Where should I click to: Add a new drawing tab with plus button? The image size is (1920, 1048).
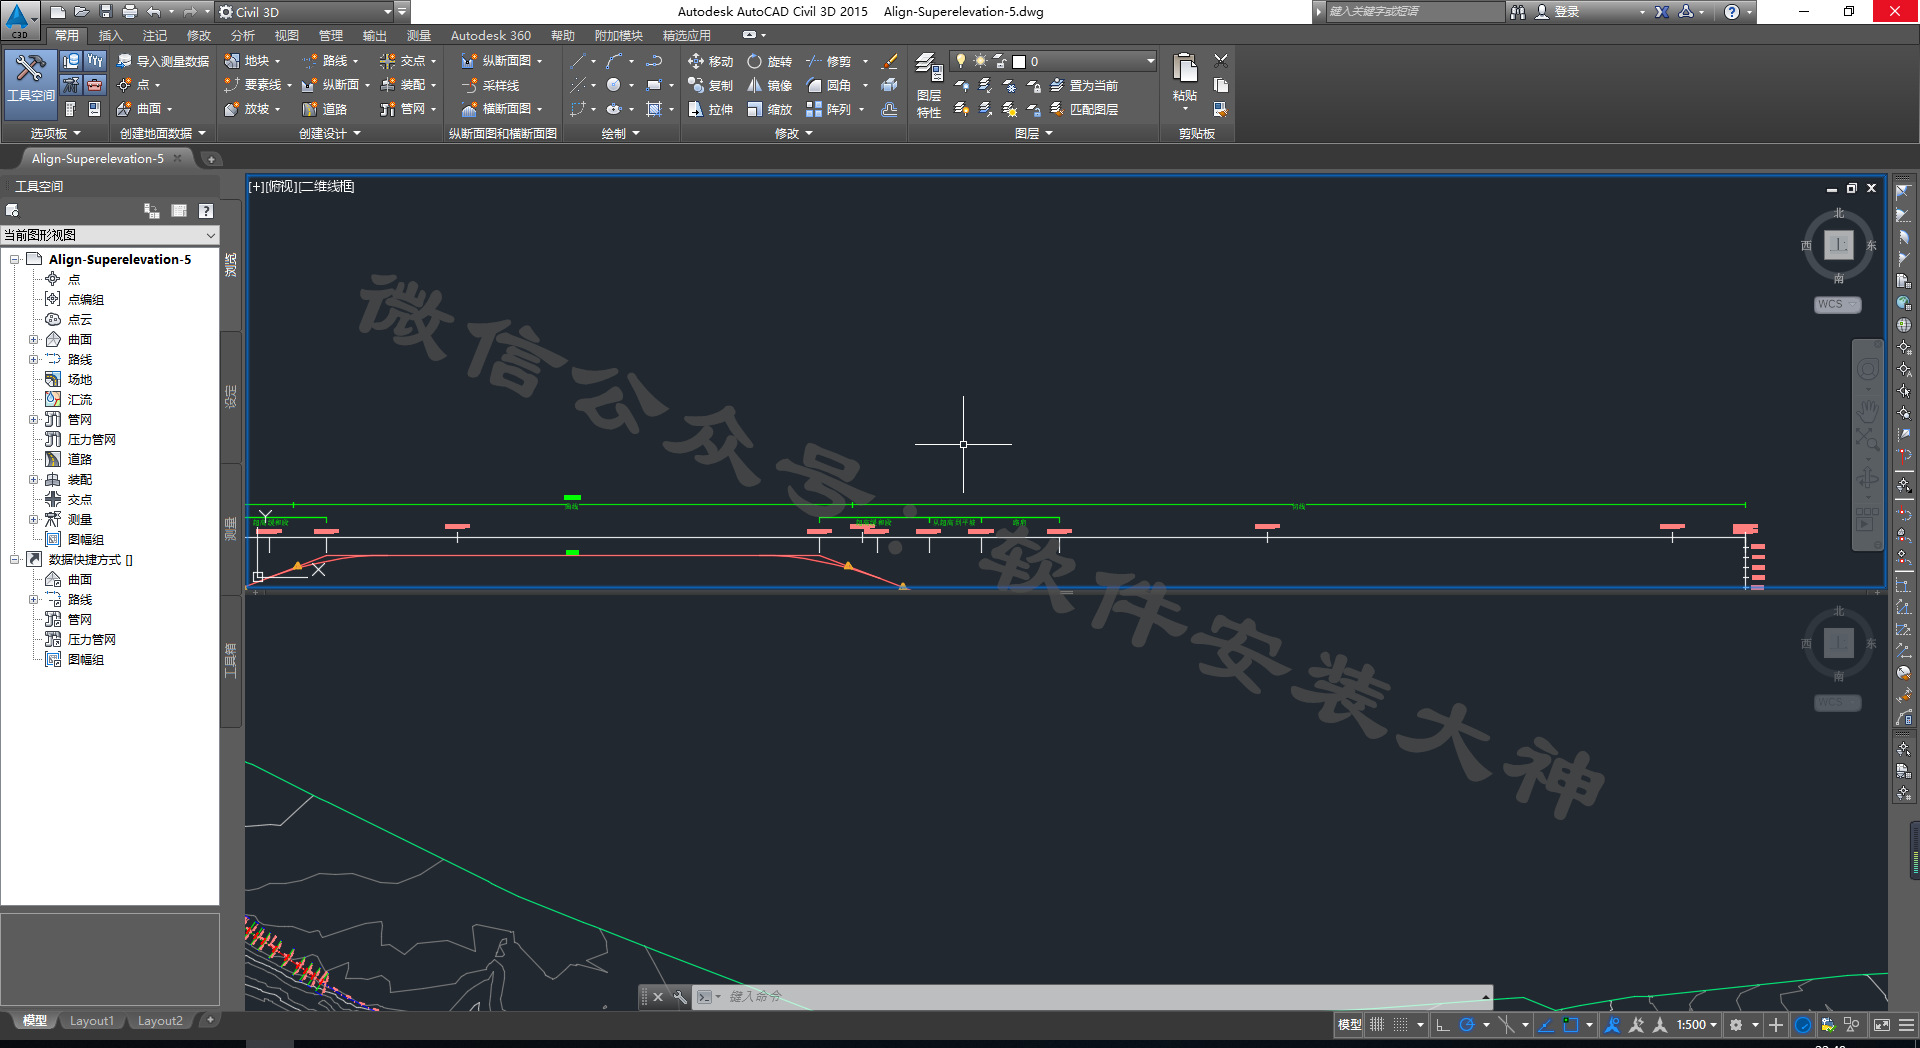[211, 159]
